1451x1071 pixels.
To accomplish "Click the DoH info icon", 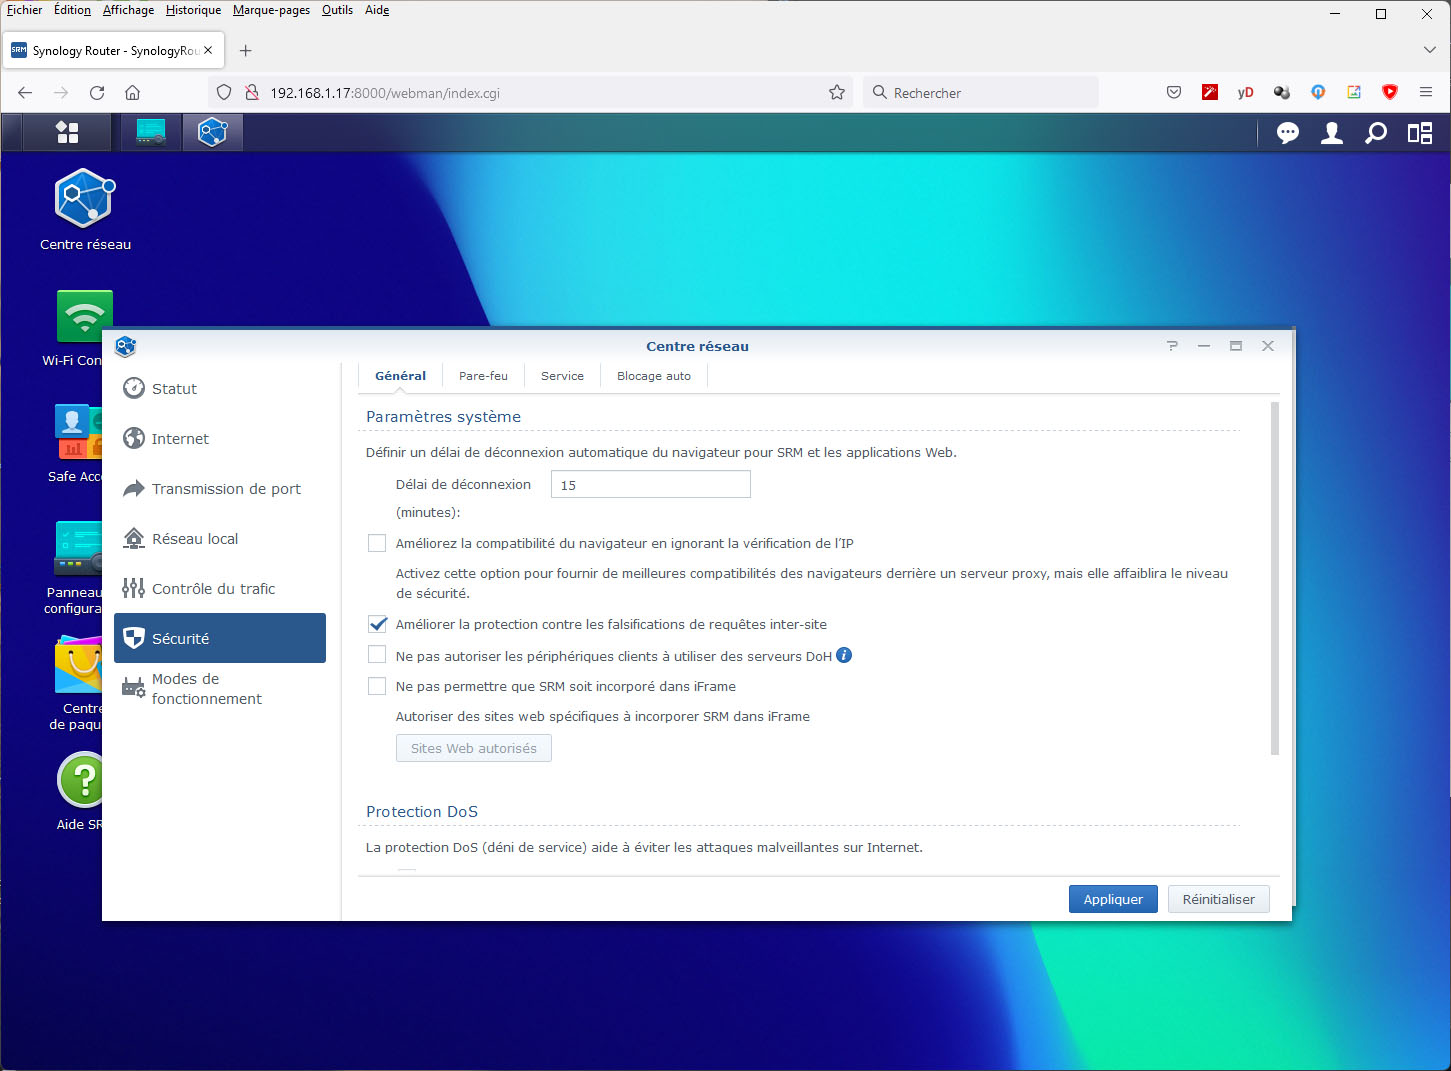I will click(844, 655).
